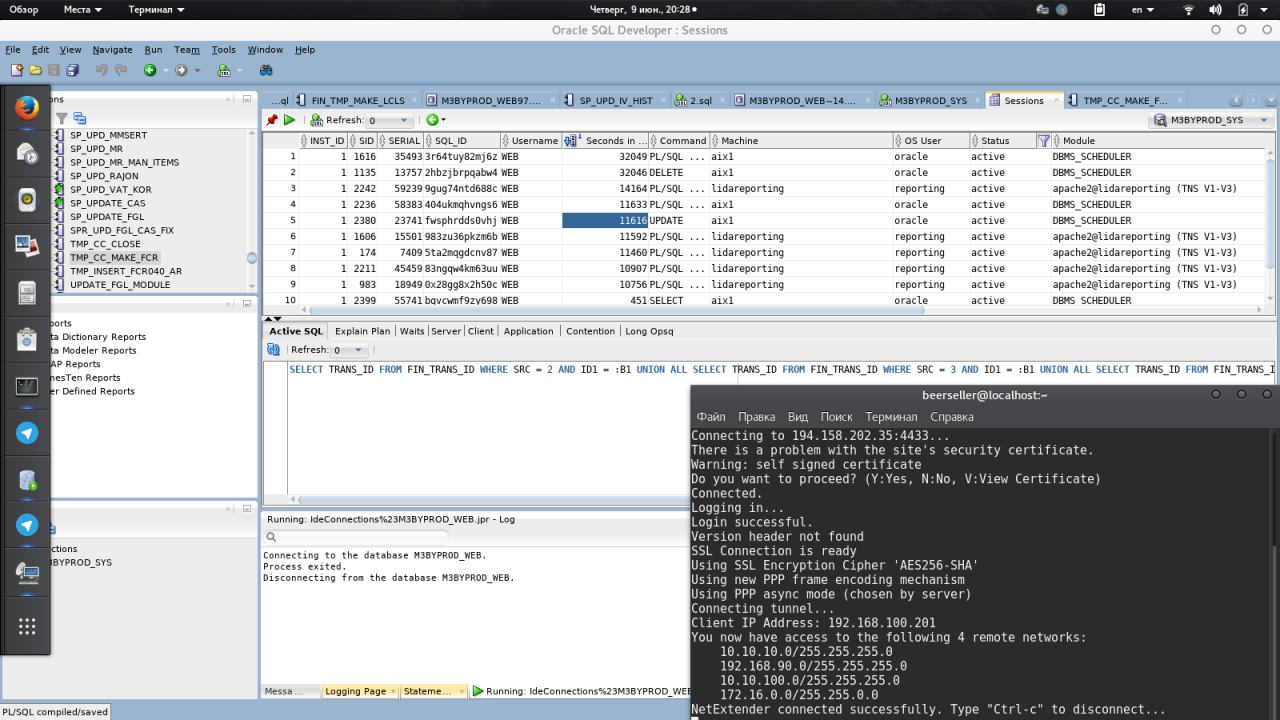Open Telegram from the dock
Viewport: 1280px width, 720px height.
point(27,433)
